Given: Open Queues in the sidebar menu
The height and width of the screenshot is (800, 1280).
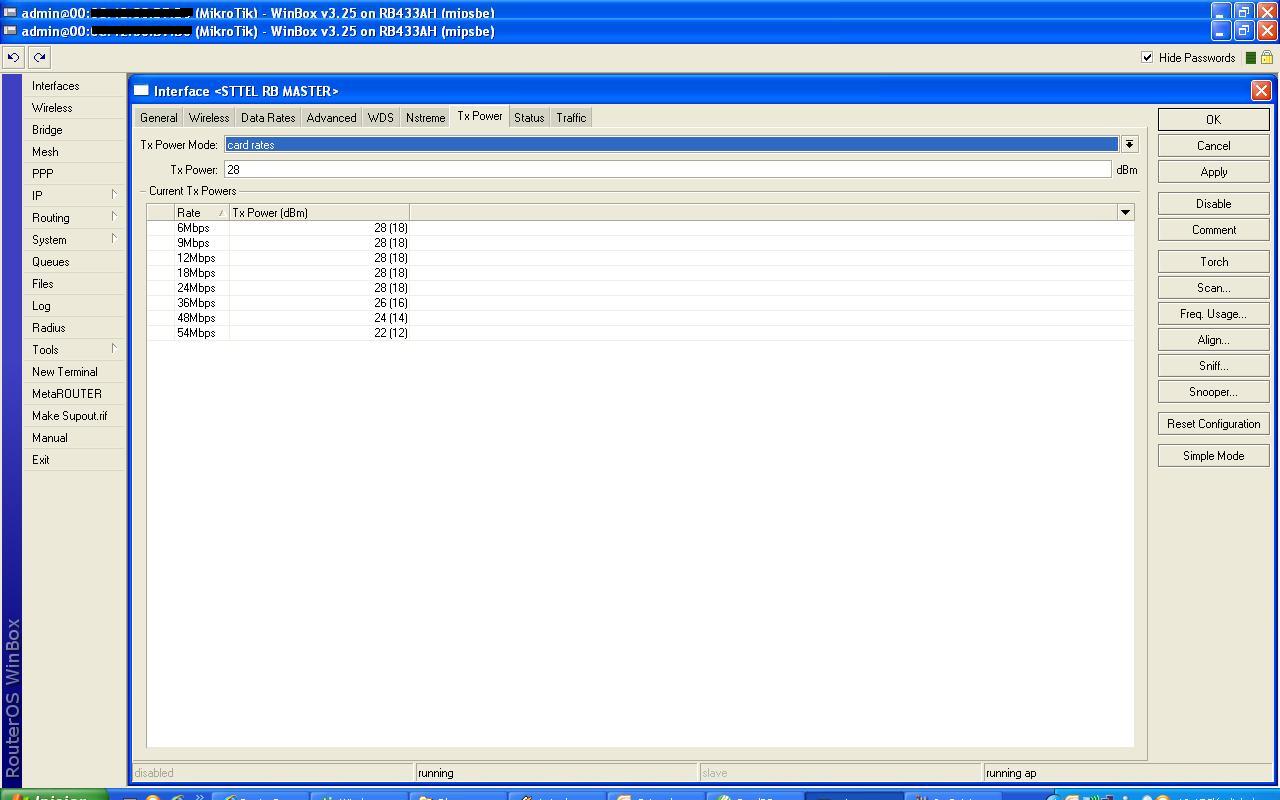Looking at the screenshot, I should click(74, 261).
